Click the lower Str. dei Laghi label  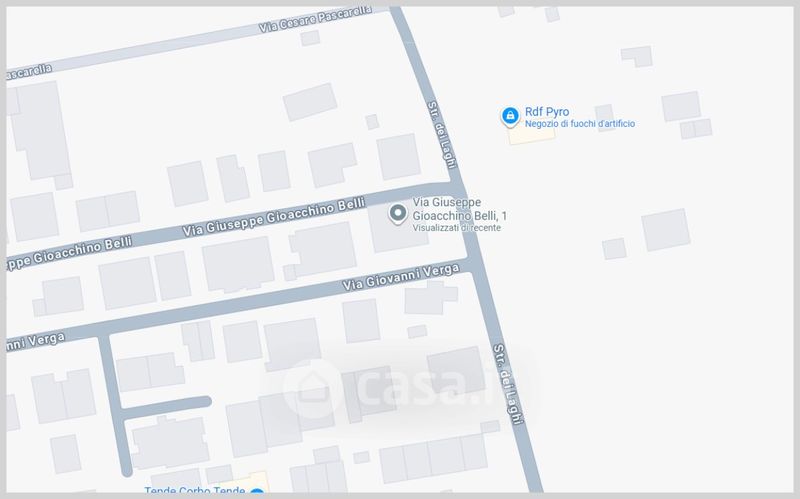pos(508,384)
